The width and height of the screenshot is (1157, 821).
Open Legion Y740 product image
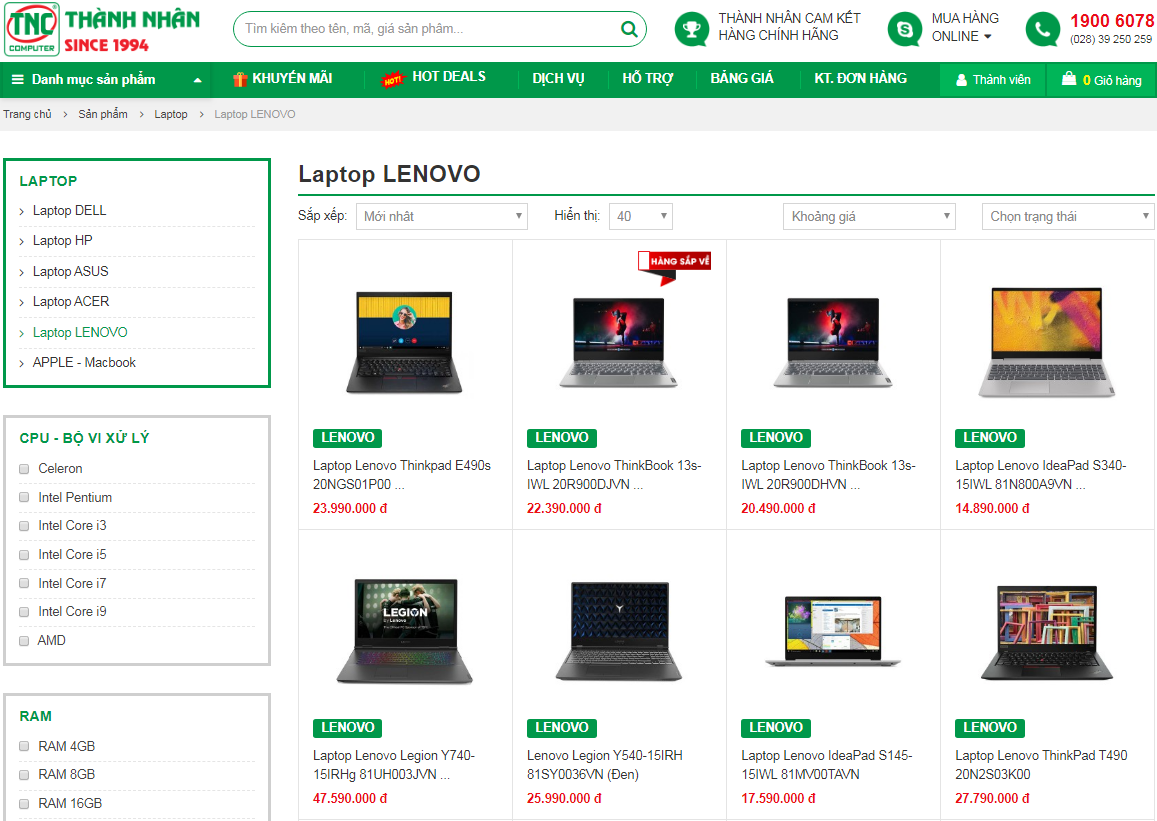tap(404, 631)
